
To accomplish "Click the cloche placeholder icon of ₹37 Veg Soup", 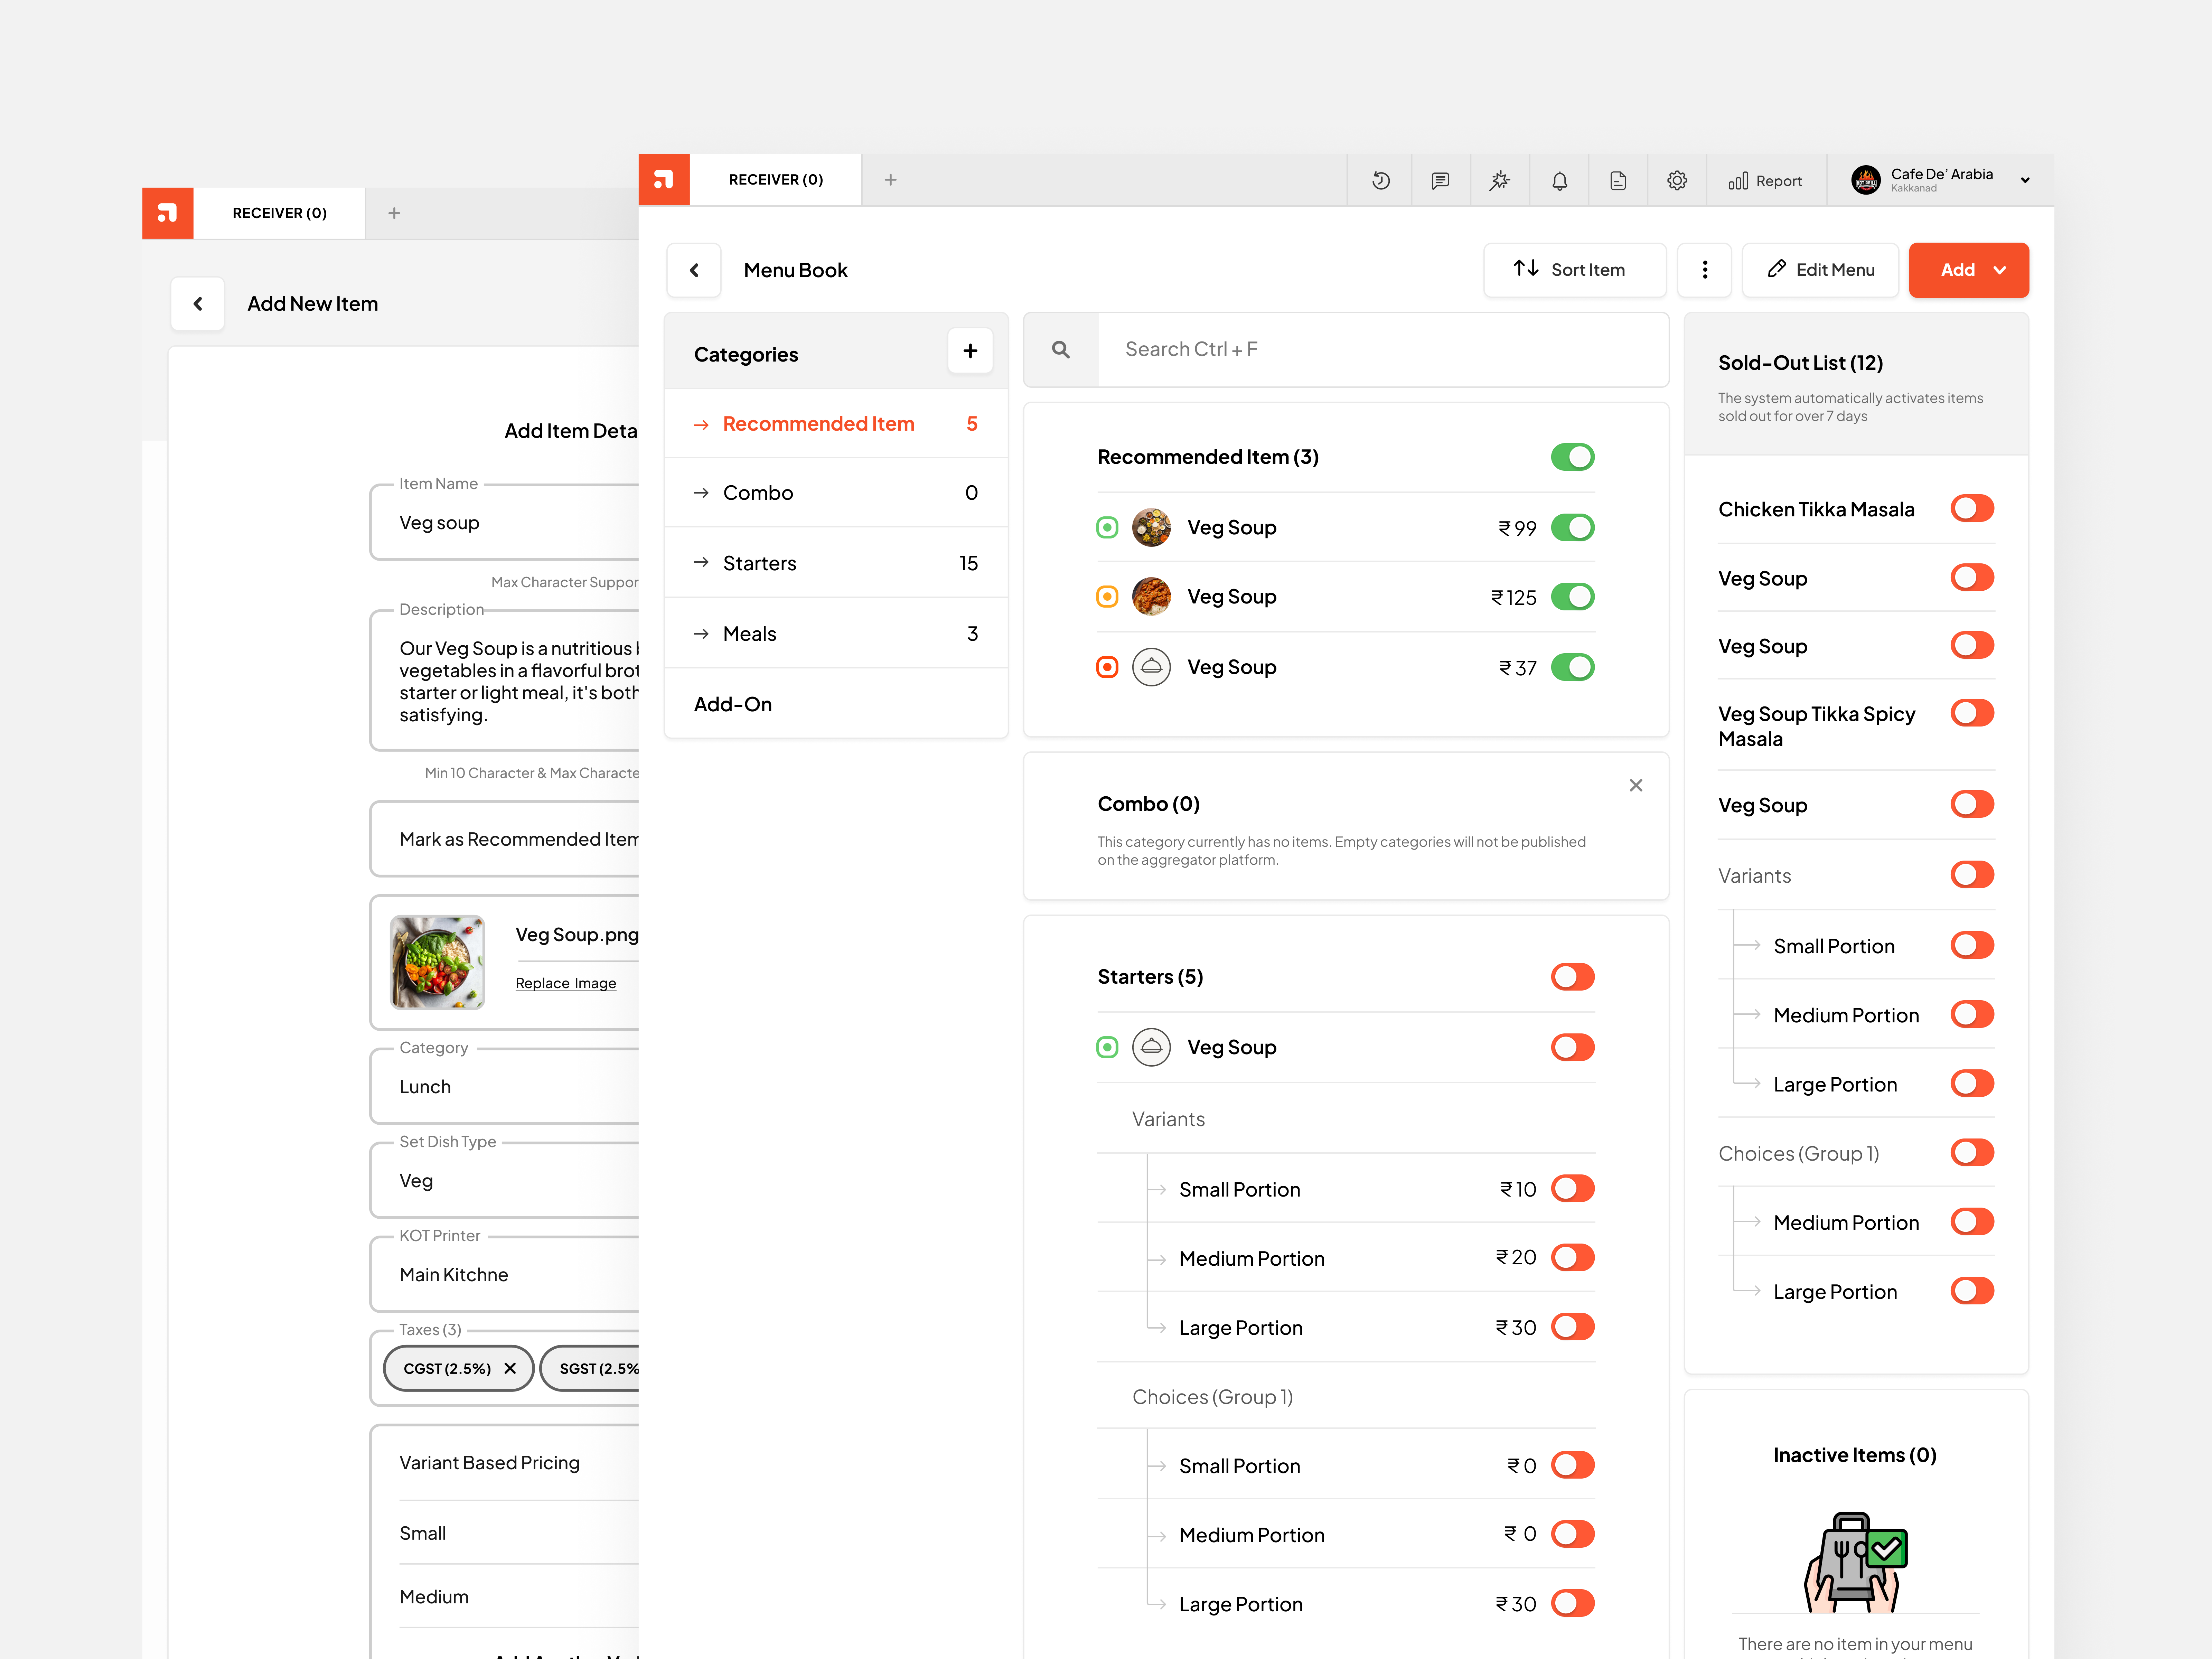I will tap(1151, 667).
